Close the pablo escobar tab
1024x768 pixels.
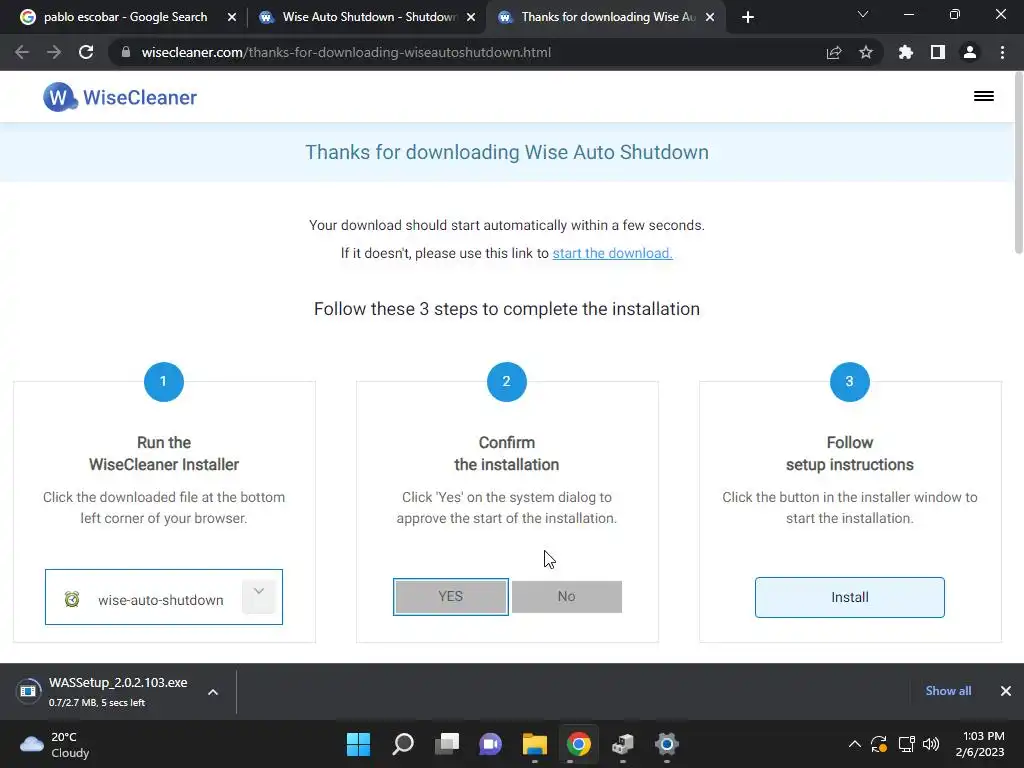coord(232,17)
